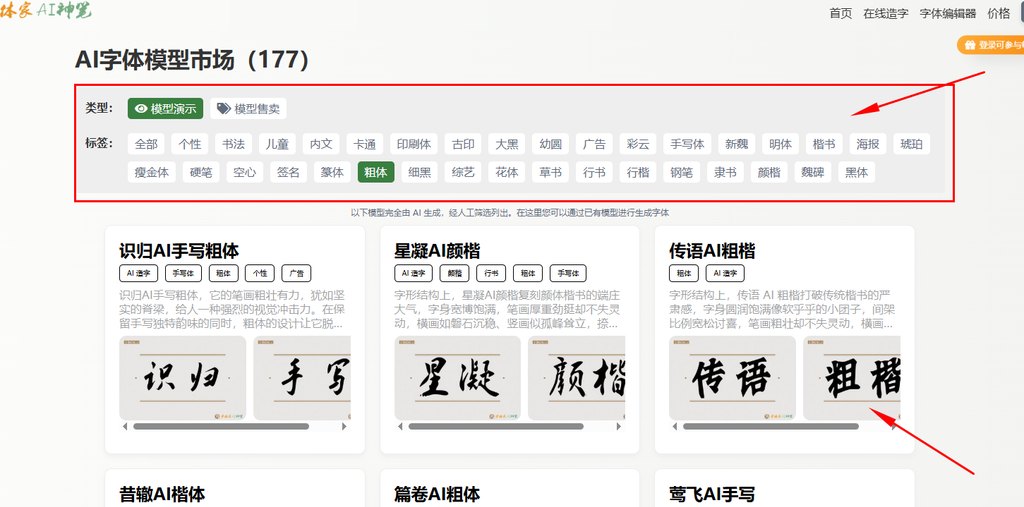
Task: Filter by the 海报 tag
Action: 868,144
